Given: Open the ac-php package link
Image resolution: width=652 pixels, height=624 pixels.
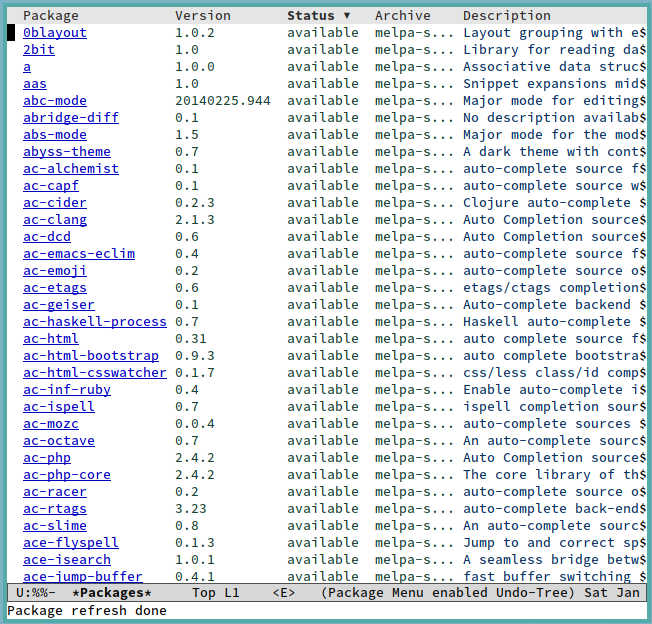Looking at the screenshot, I should [x=47, y=458].
